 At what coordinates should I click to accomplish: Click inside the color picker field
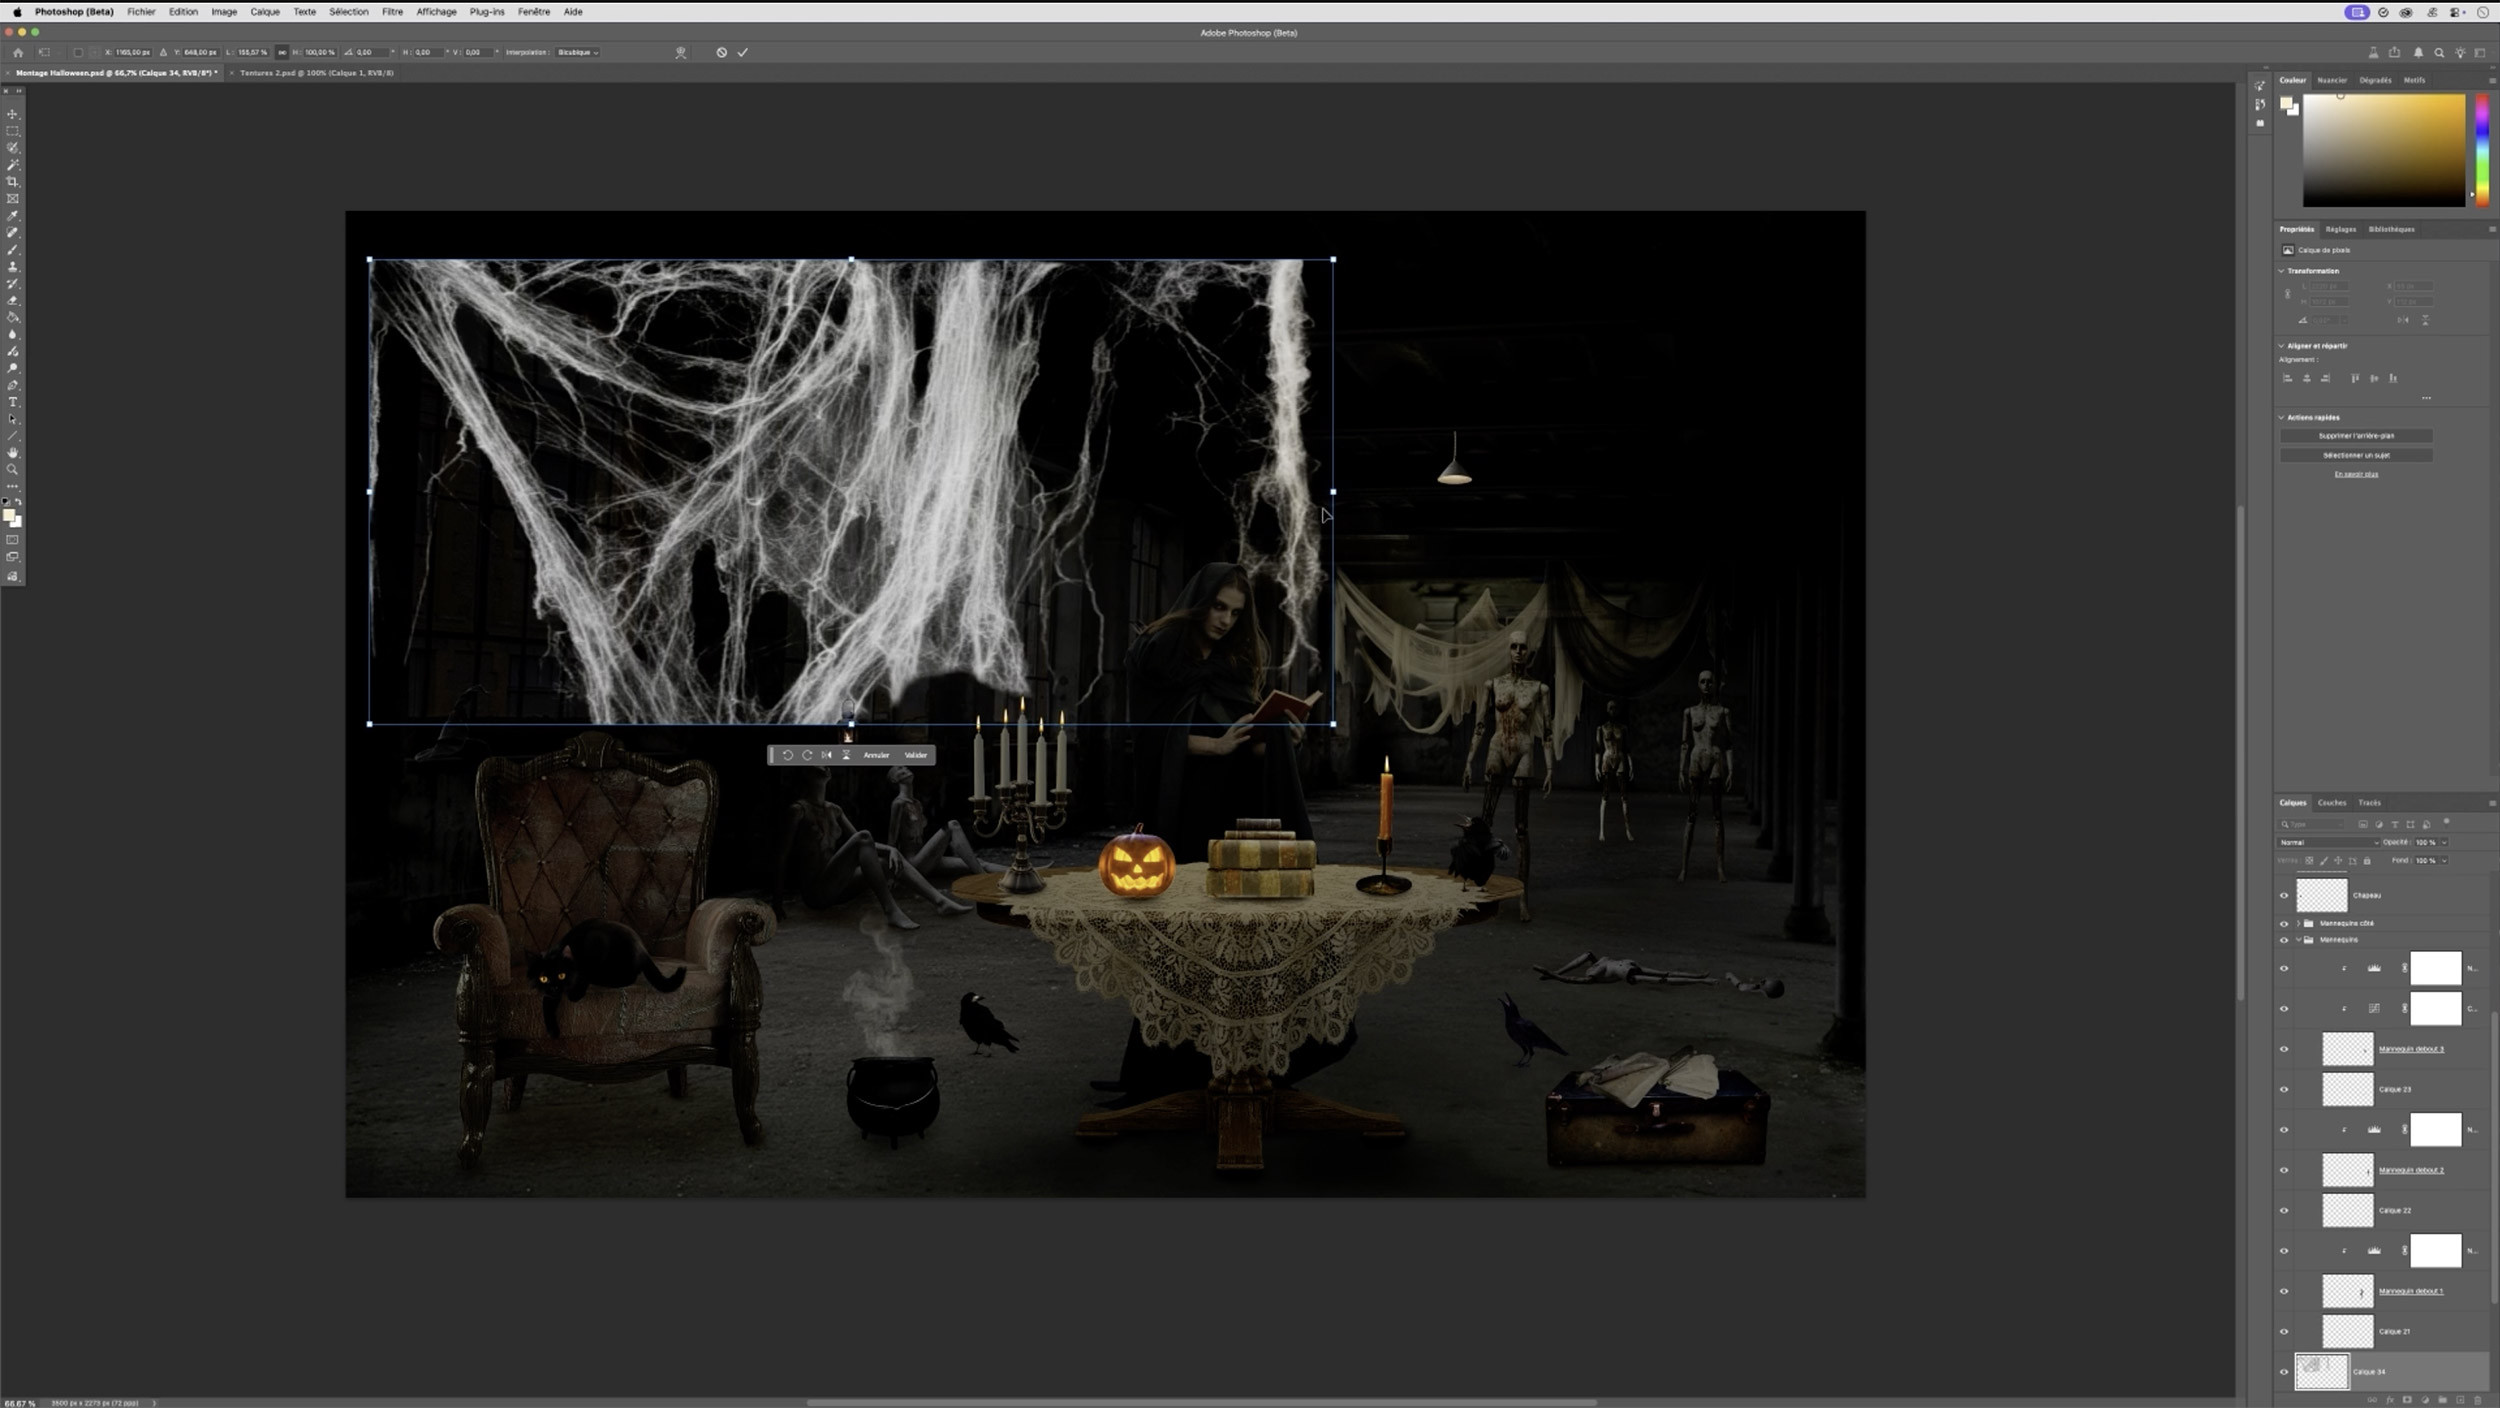[2383, 150]
